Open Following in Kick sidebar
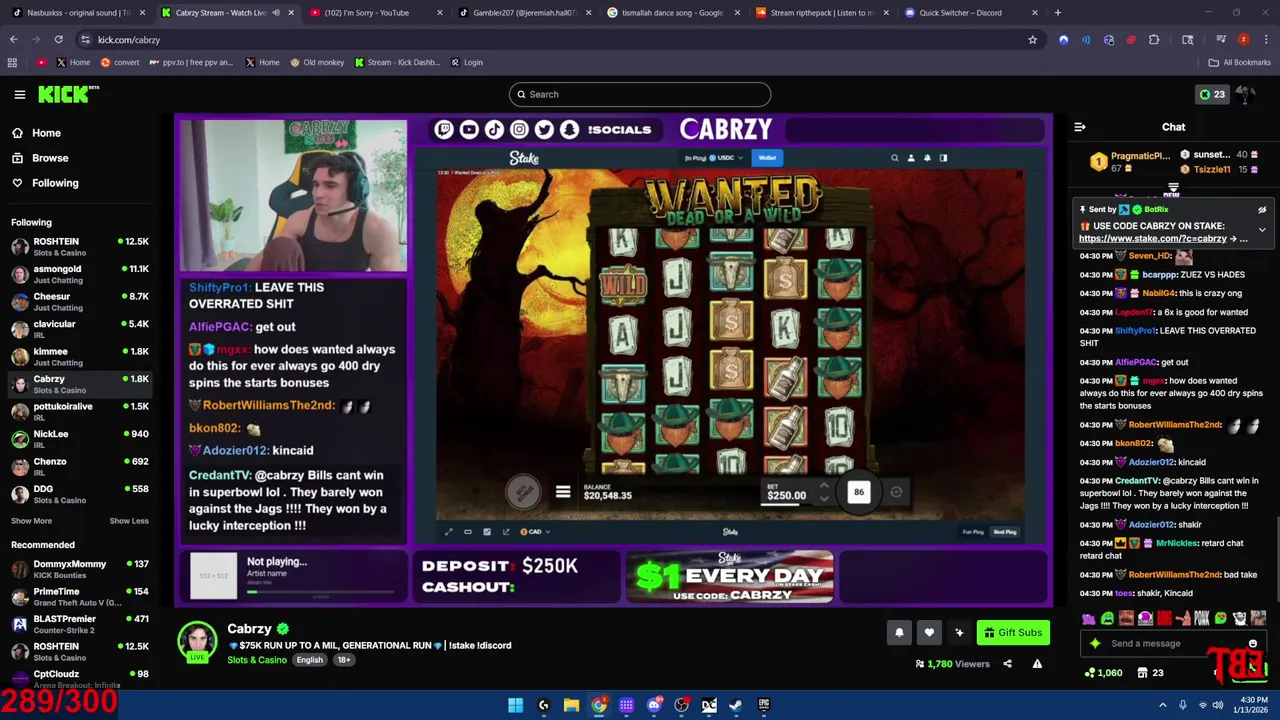The image size is (1280, 720). pos(44,183)
